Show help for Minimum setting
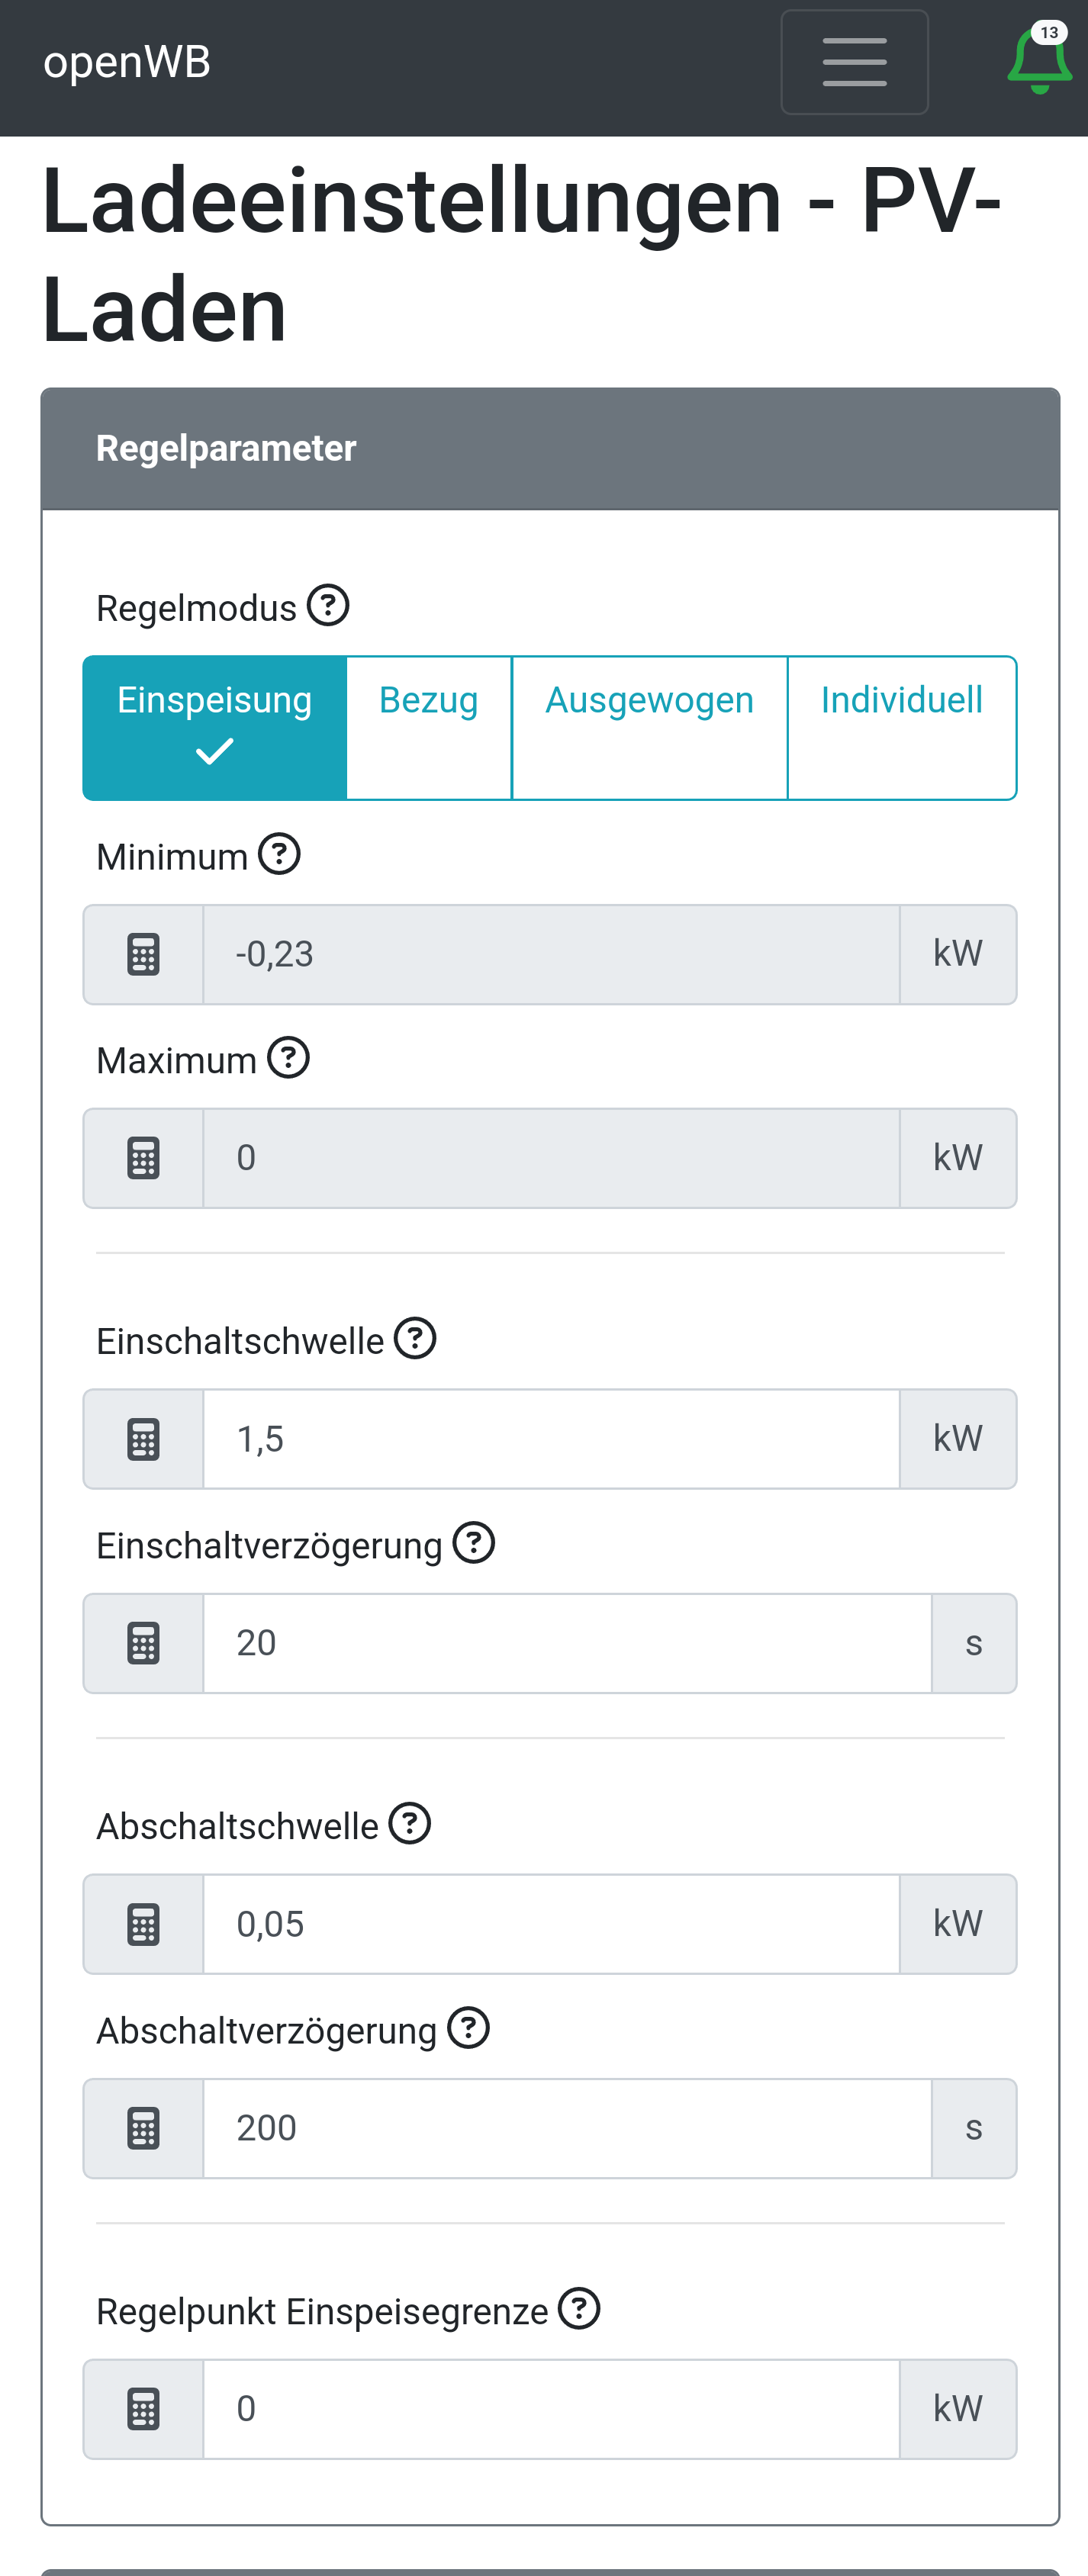1088x2576 pixels. pyautogui.click(x=279, y=855)
